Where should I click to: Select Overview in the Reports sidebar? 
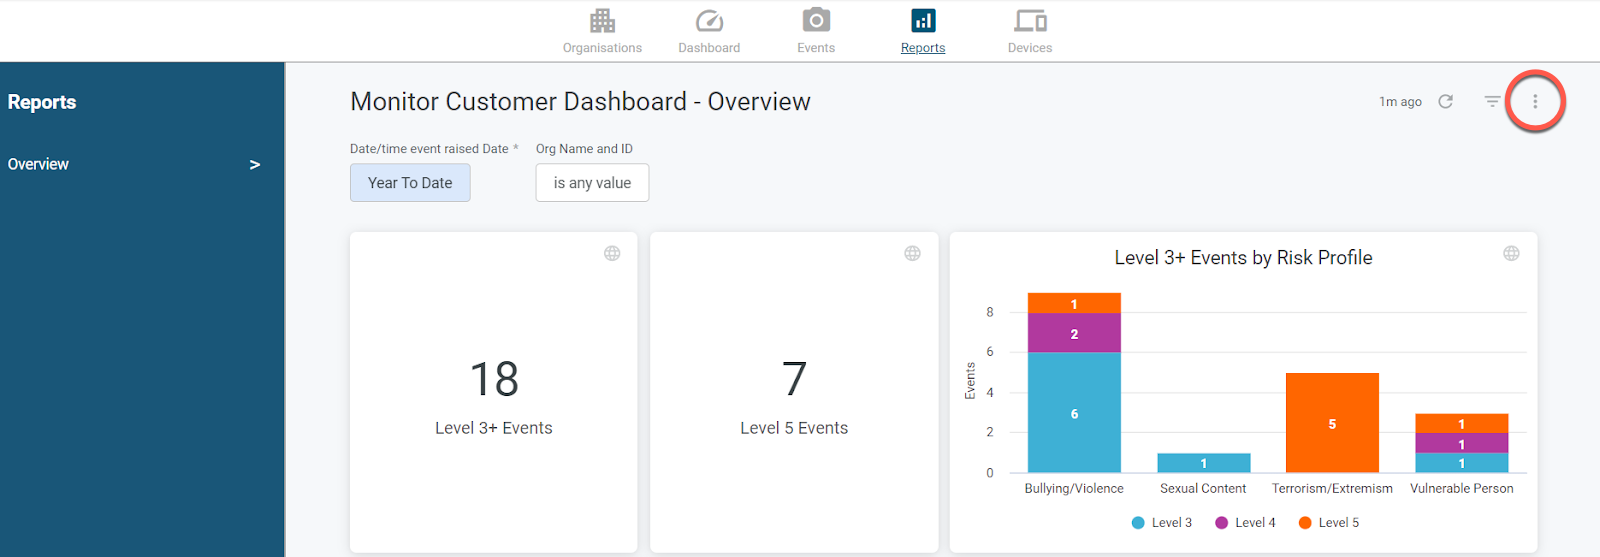(x=38, y=164)
